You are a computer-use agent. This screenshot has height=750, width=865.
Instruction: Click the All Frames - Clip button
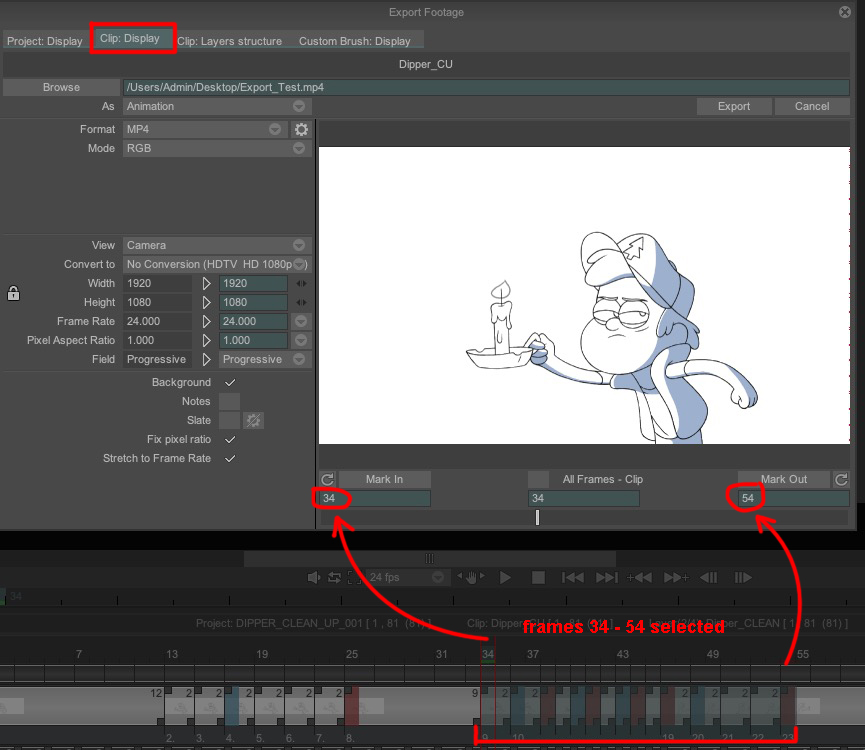(x=603, y=479)
